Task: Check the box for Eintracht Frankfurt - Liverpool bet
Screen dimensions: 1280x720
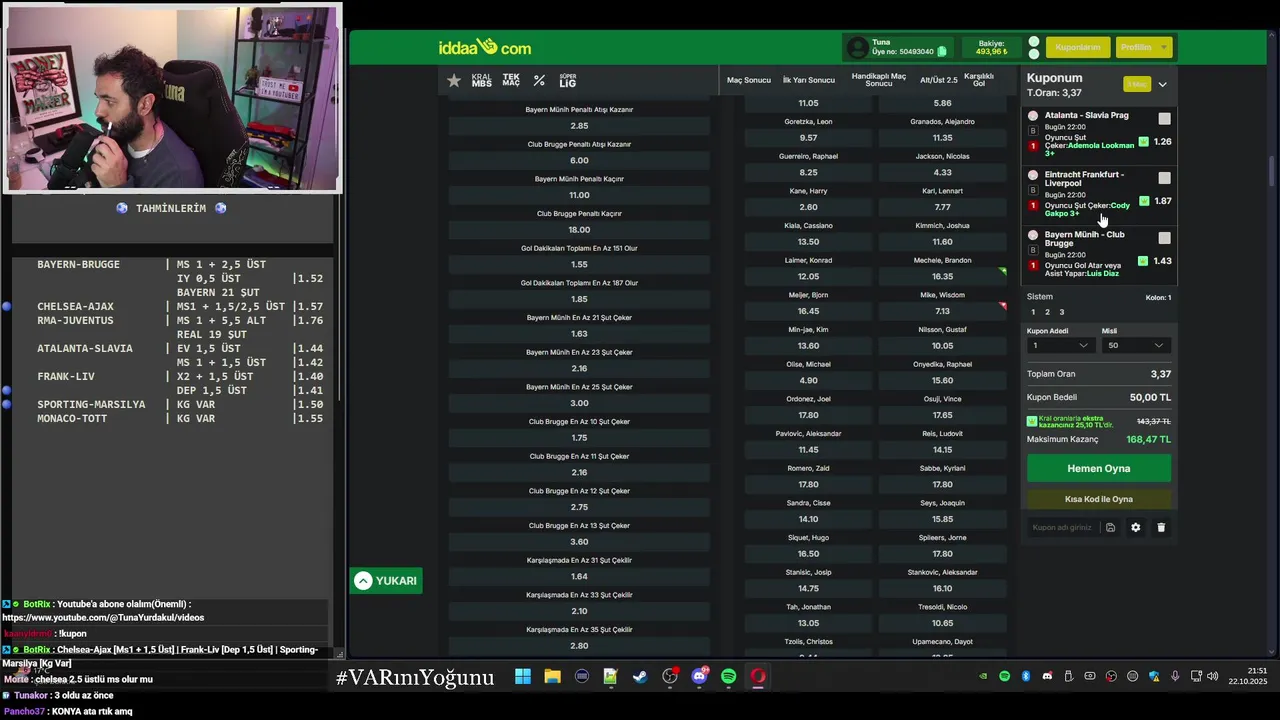Action: click(1164, 178)
